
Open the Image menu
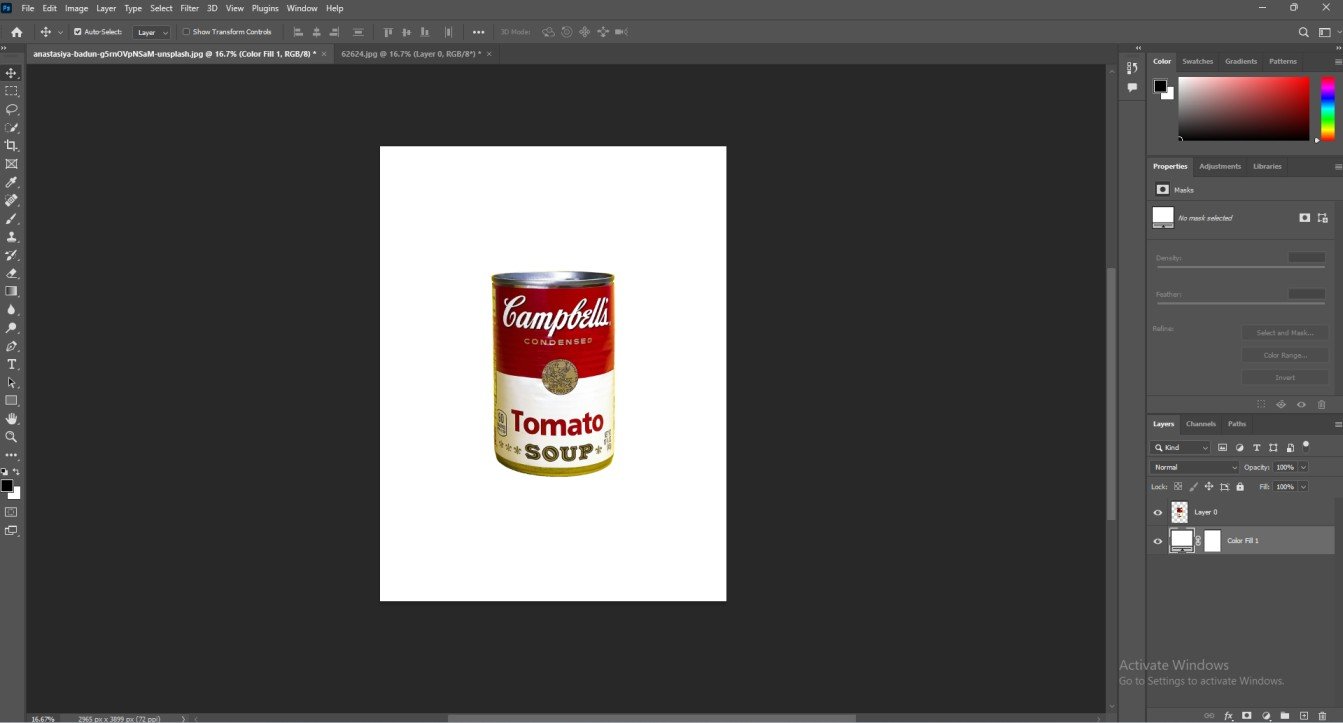[77, 8]
